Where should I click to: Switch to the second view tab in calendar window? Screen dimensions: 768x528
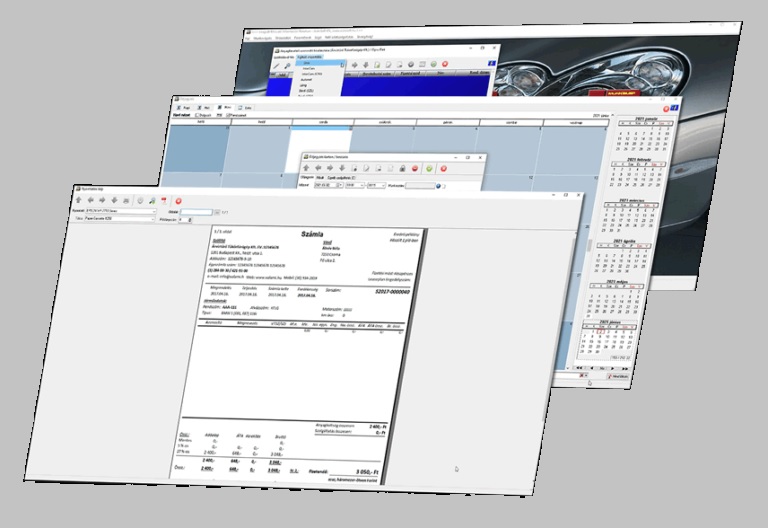coord(204,108)
